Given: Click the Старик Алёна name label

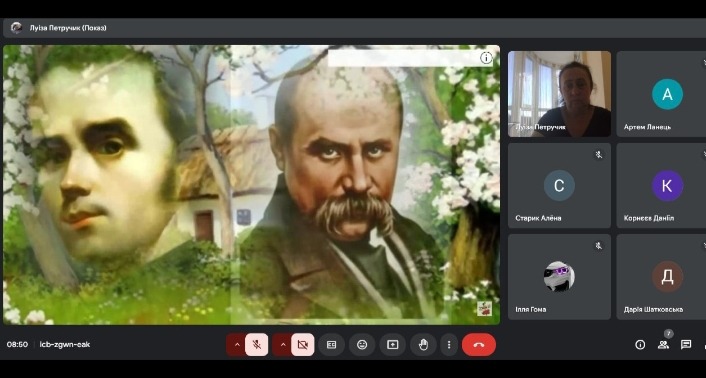Looking at the screenshot, I should pyautogui.click(x=538, y=218).
